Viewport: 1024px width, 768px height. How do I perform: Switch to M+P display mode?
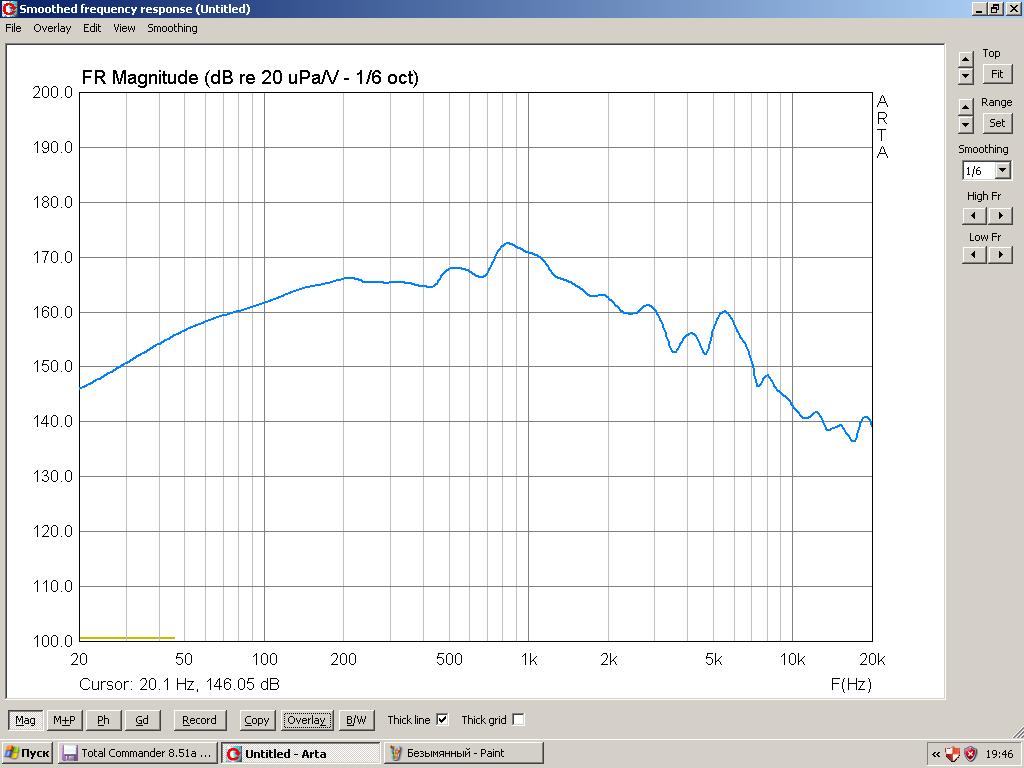pyautogui.click(x=64, y=720)
